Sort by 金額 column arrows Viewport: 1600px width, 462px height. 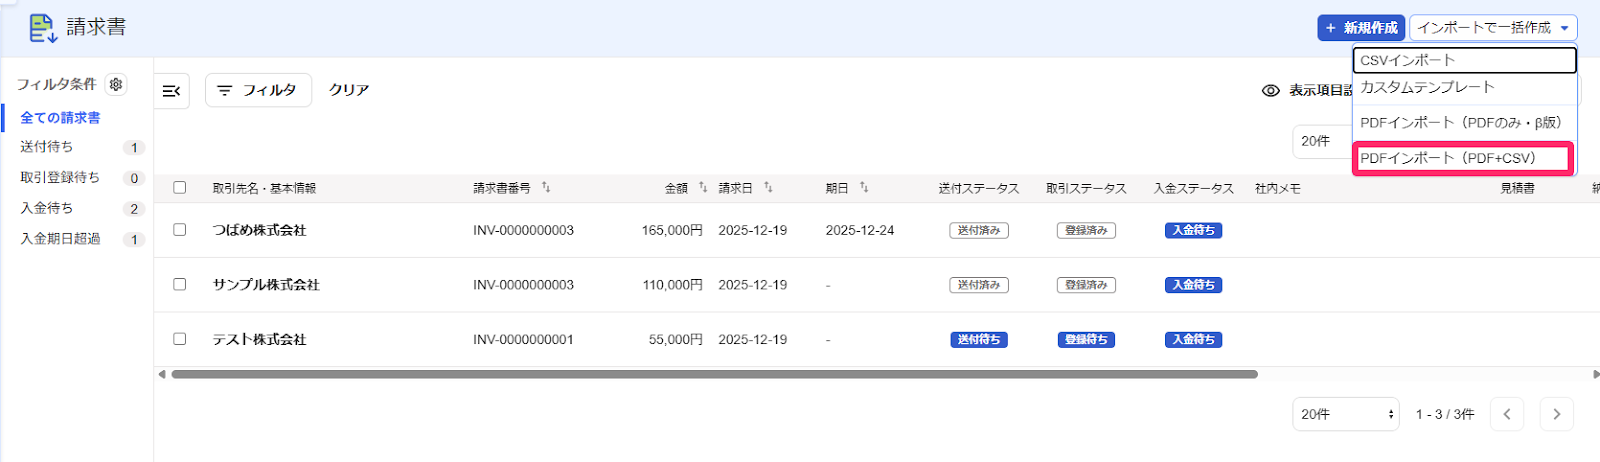(703, 187)
